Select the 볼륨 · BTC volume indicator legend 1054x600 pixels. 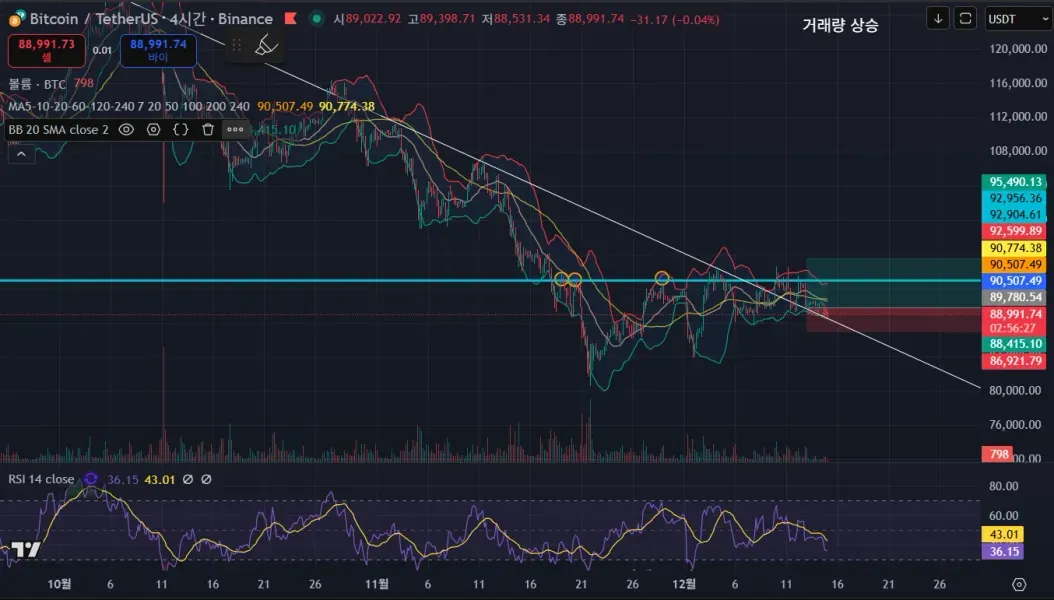coord(37,84)
